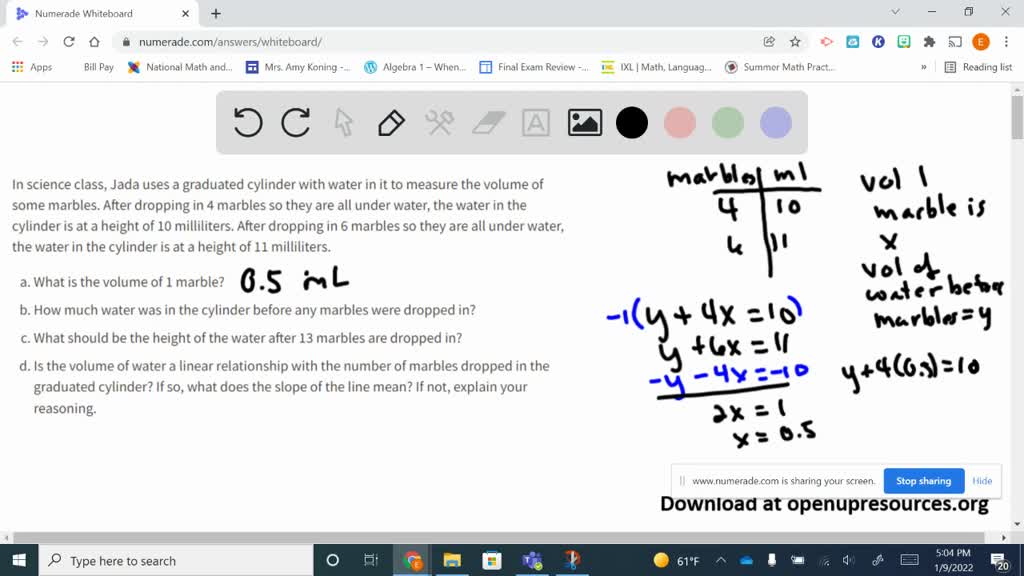Open the notification center
Screen dimensions: 1024x576
(x=1000, y=560)
